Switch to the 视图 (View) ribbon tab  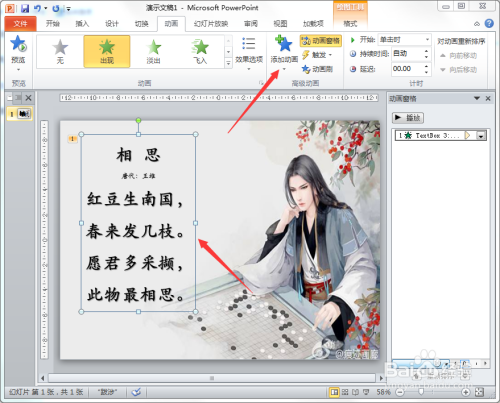pos(280,24)
